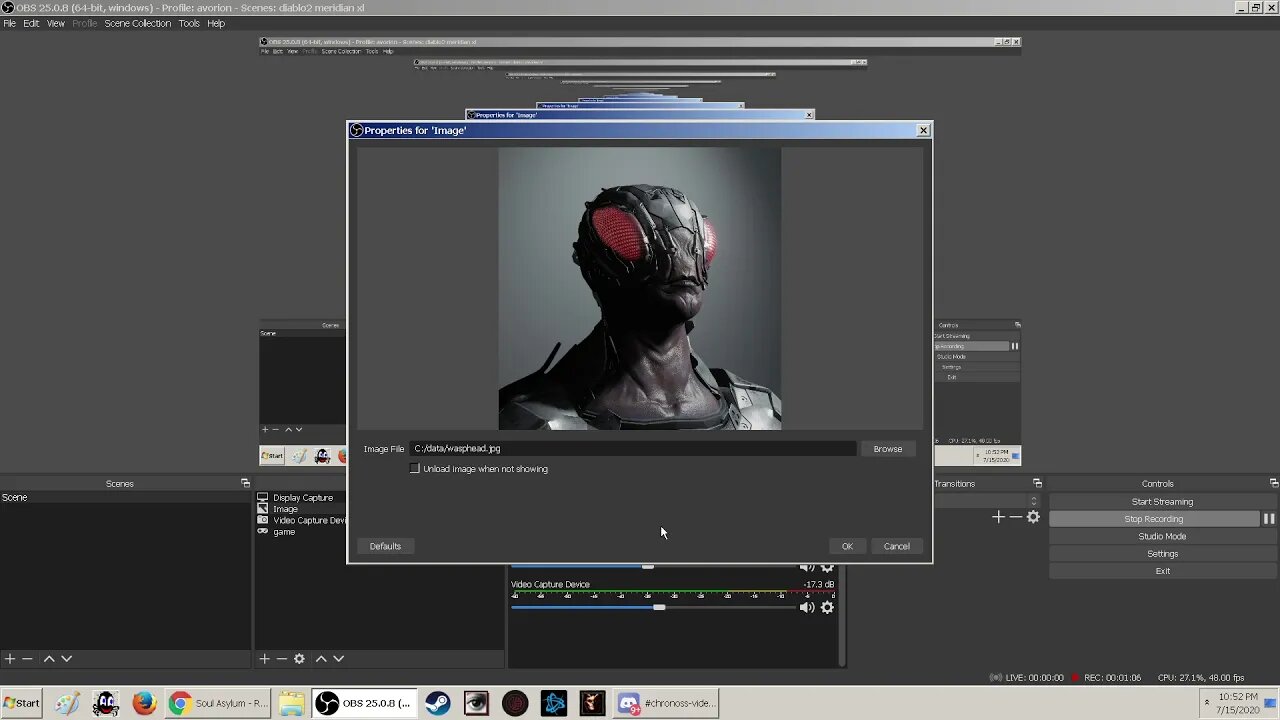
Task: Open the Scene Collection menu
Action: point(137,23)
